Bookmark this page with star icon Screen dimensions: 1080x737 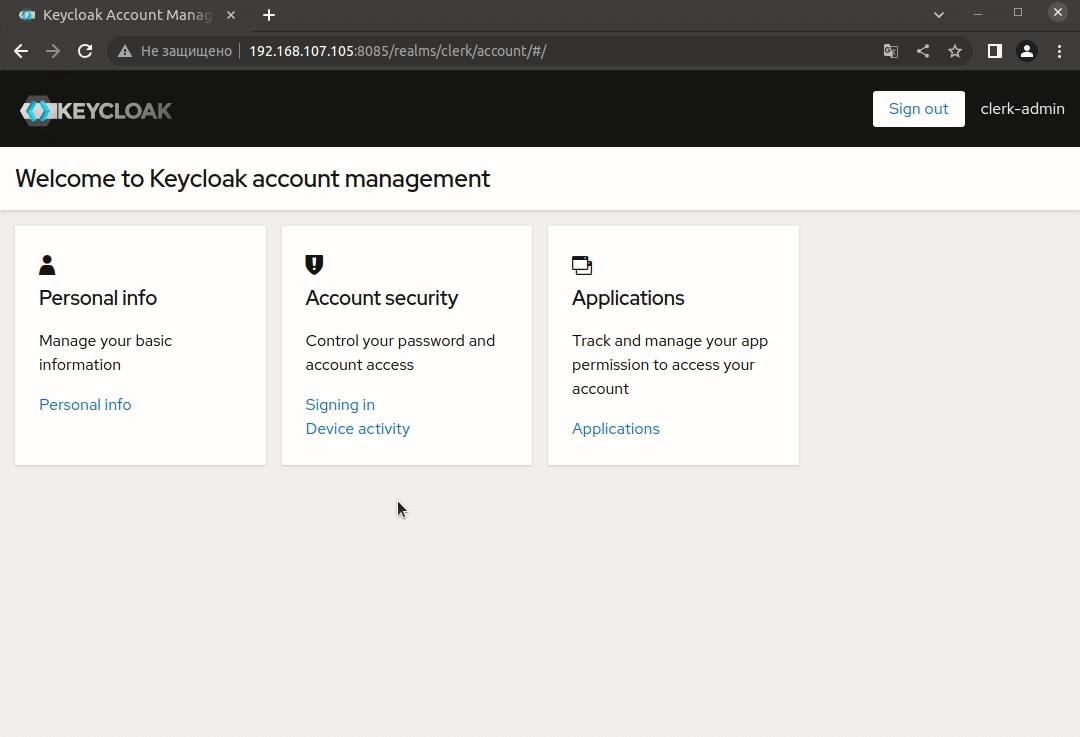point(955,51)
